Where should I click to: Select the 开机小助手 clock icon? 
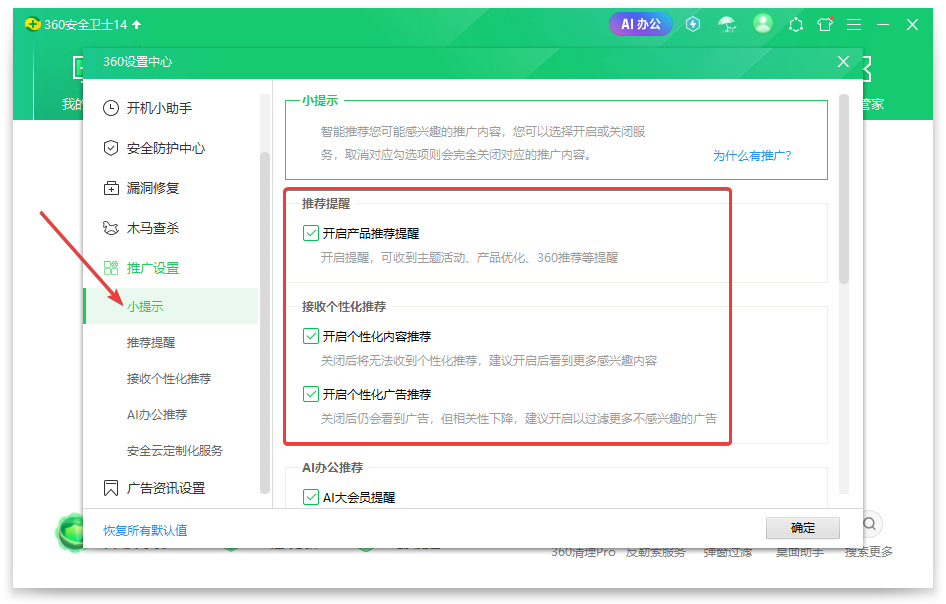(x=113, y=107)
